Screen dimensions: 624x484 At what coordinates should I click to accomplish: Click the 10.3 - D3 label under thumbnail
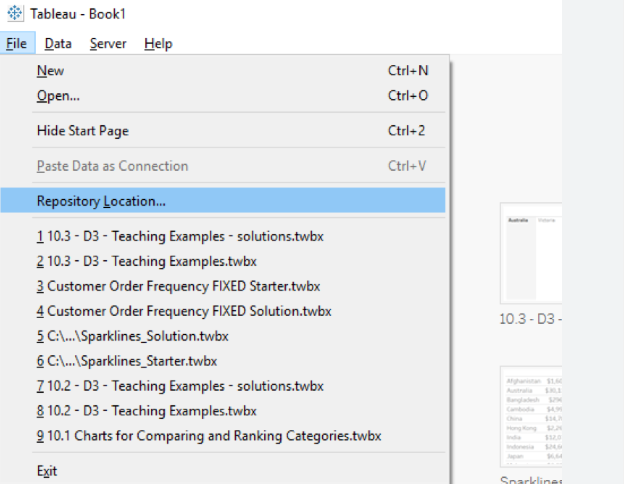530,319
